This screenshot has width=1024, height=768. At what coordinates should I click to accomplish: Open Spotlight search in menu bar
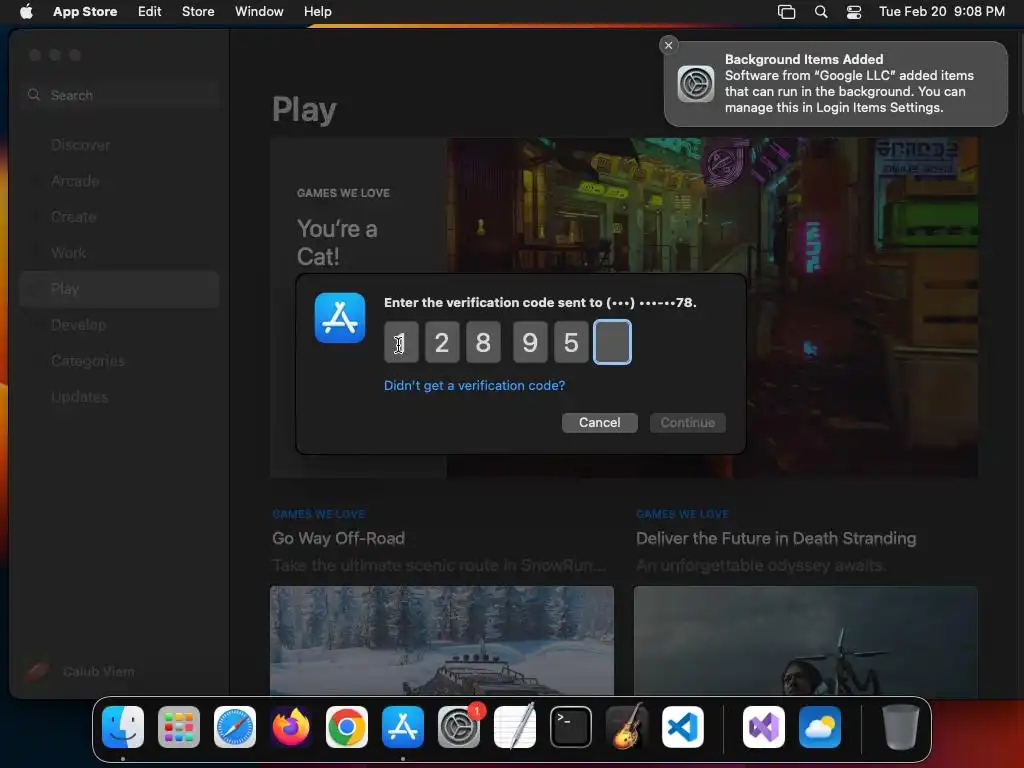click(x=821, y=12)
